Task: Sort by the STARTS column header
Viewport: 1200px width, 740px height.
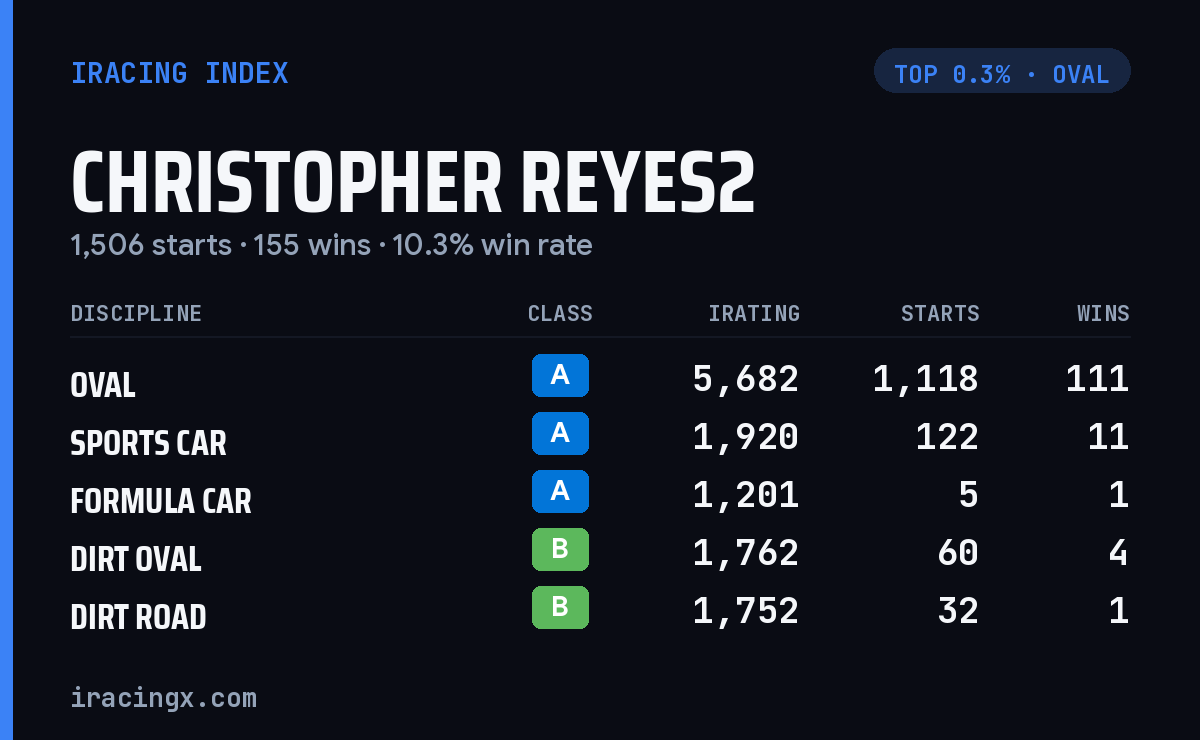Action: click(940, 314)
